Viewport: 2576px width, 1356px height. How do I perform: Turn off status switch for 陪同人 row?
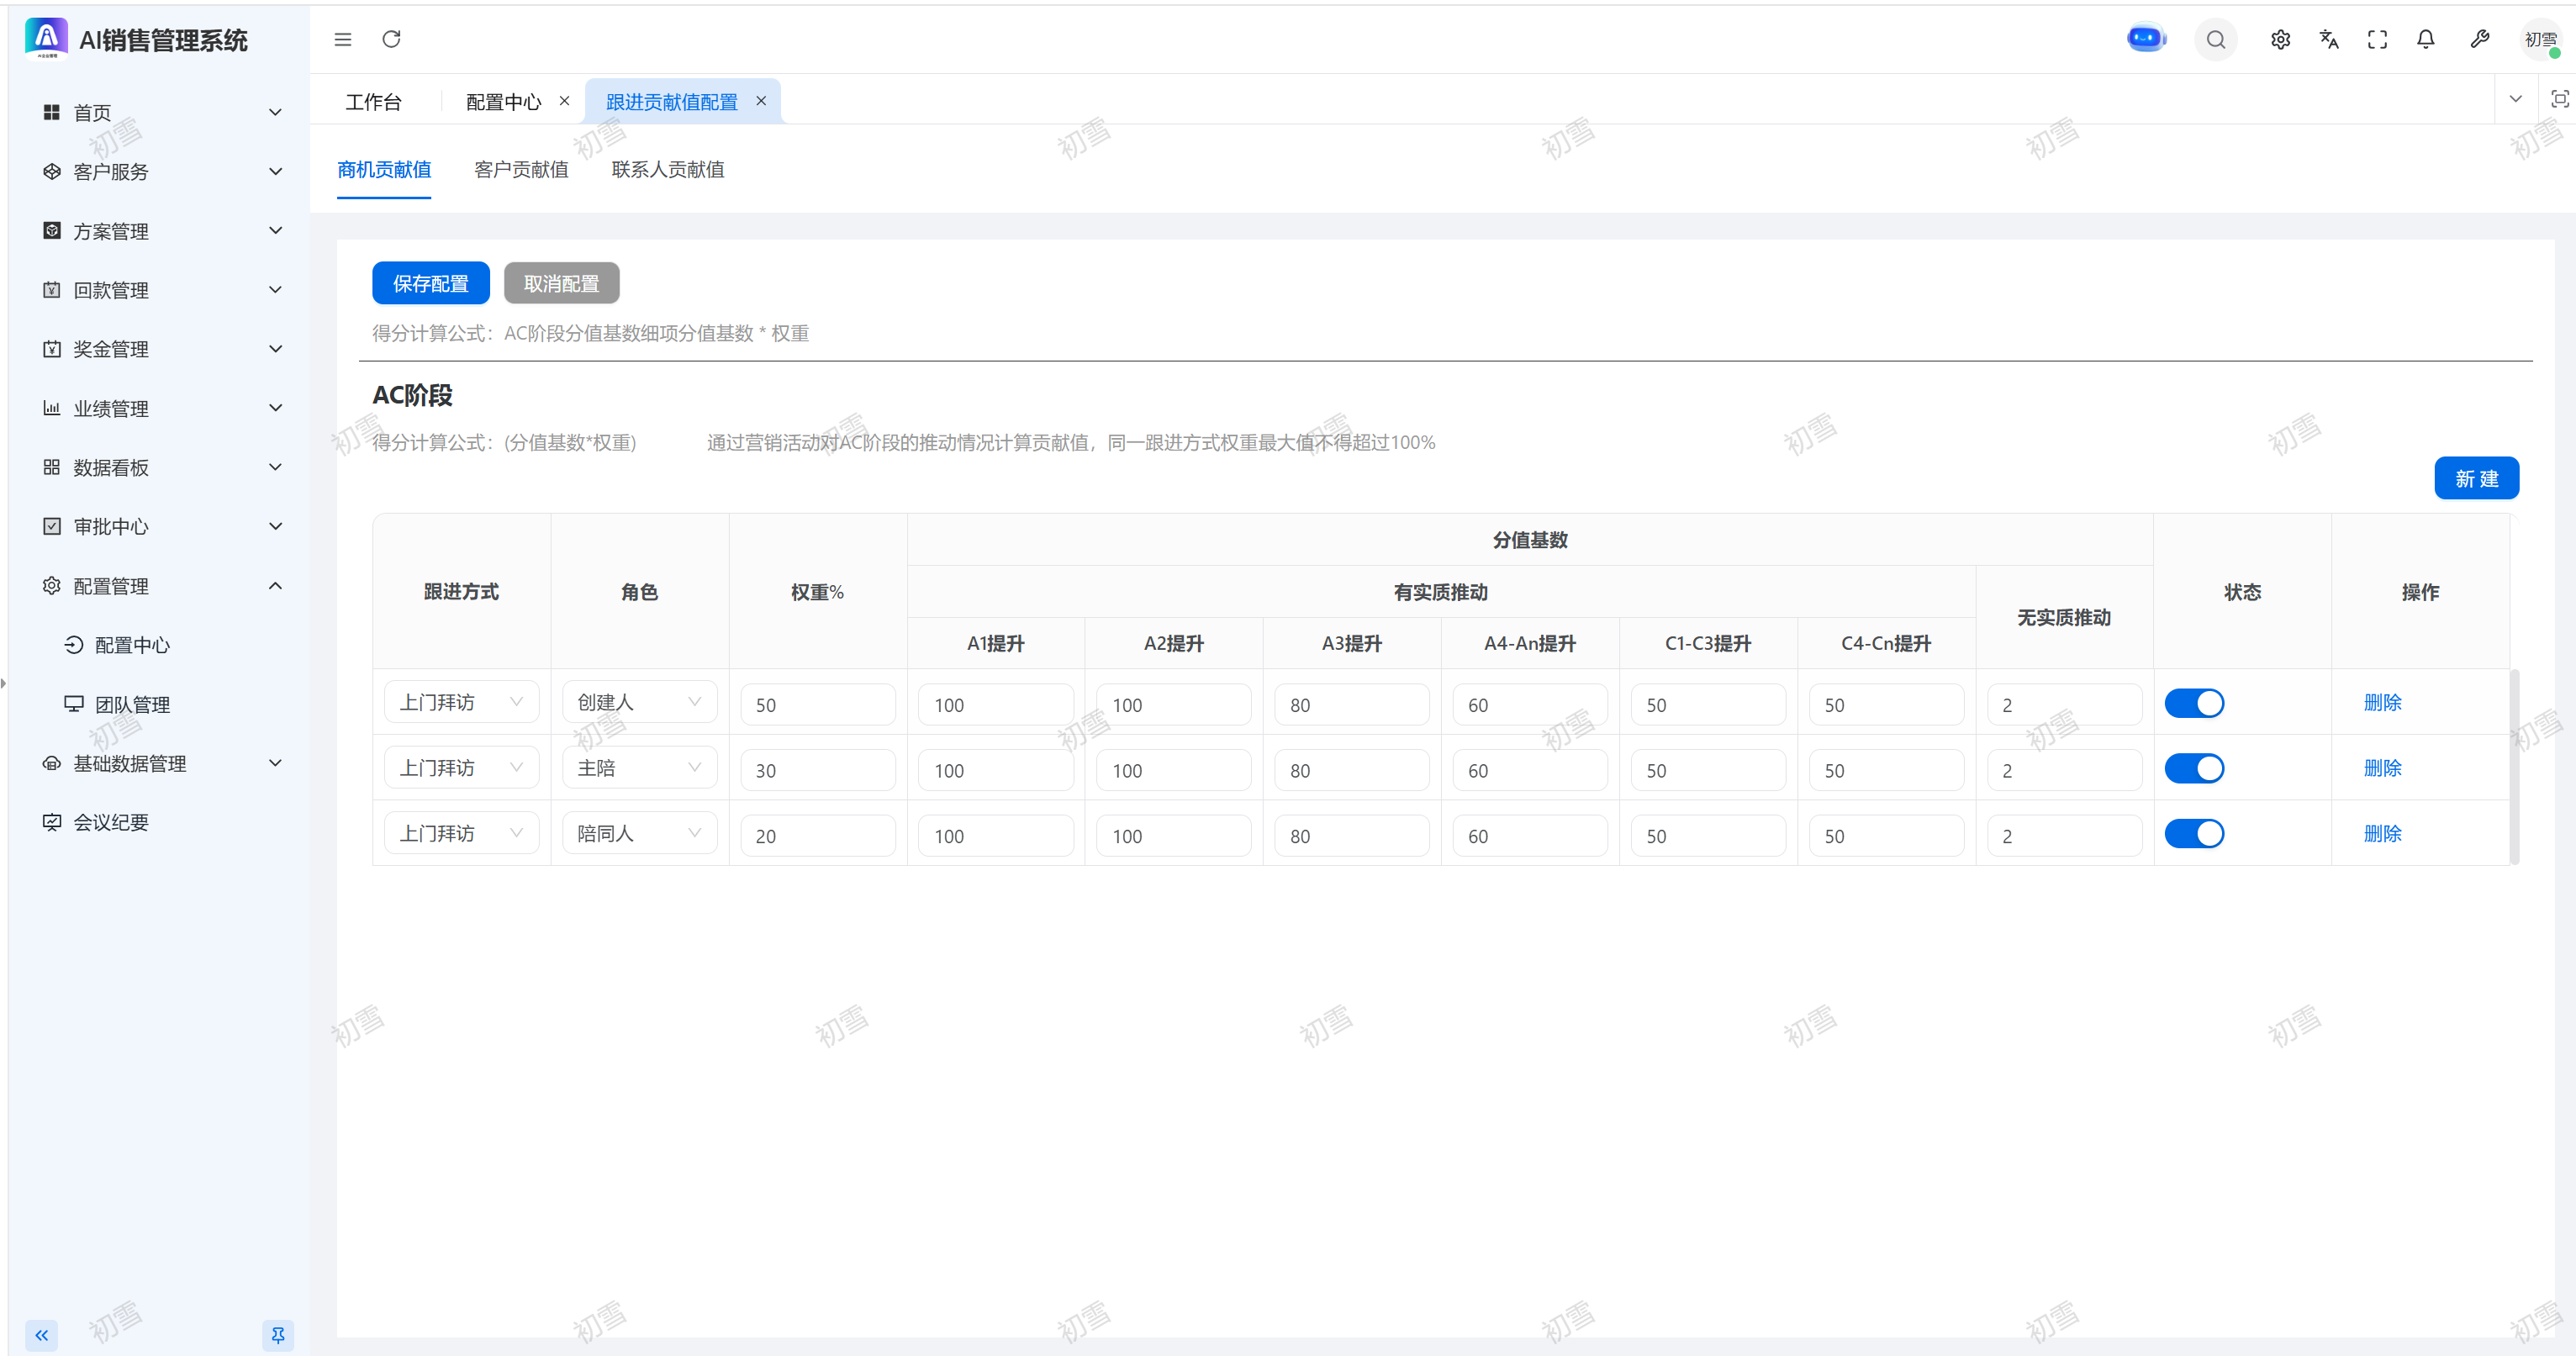click(x=2194, y=833)
